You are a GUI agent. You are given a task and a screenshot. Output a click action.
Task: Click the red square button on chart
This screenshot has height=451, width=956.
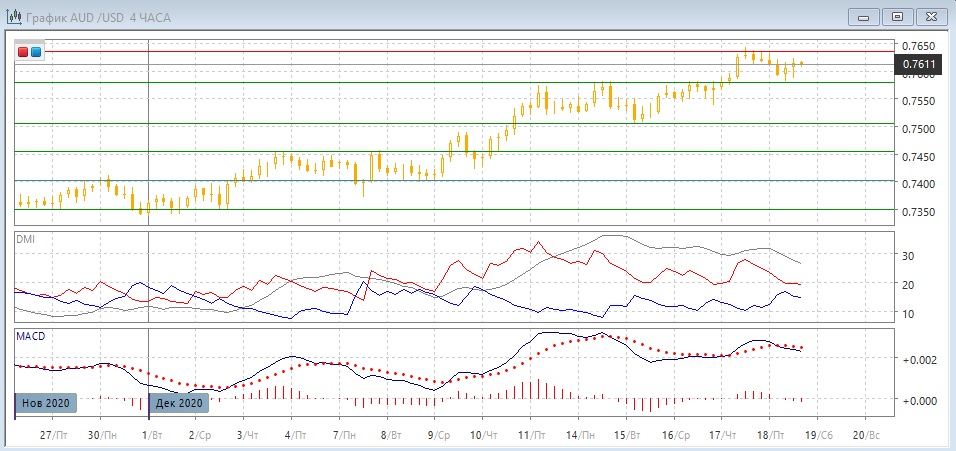click(24, 51)
